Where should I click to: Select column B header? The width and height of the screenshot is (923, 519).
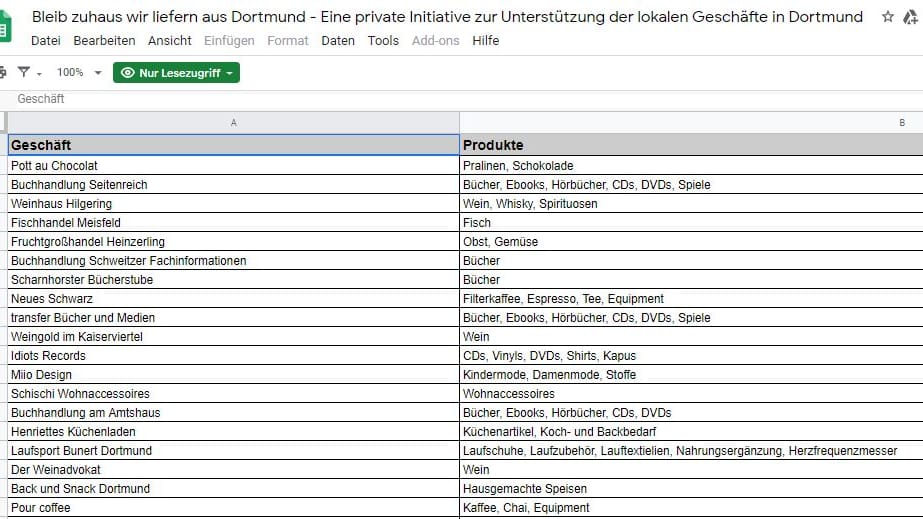(x=691, y=122)
